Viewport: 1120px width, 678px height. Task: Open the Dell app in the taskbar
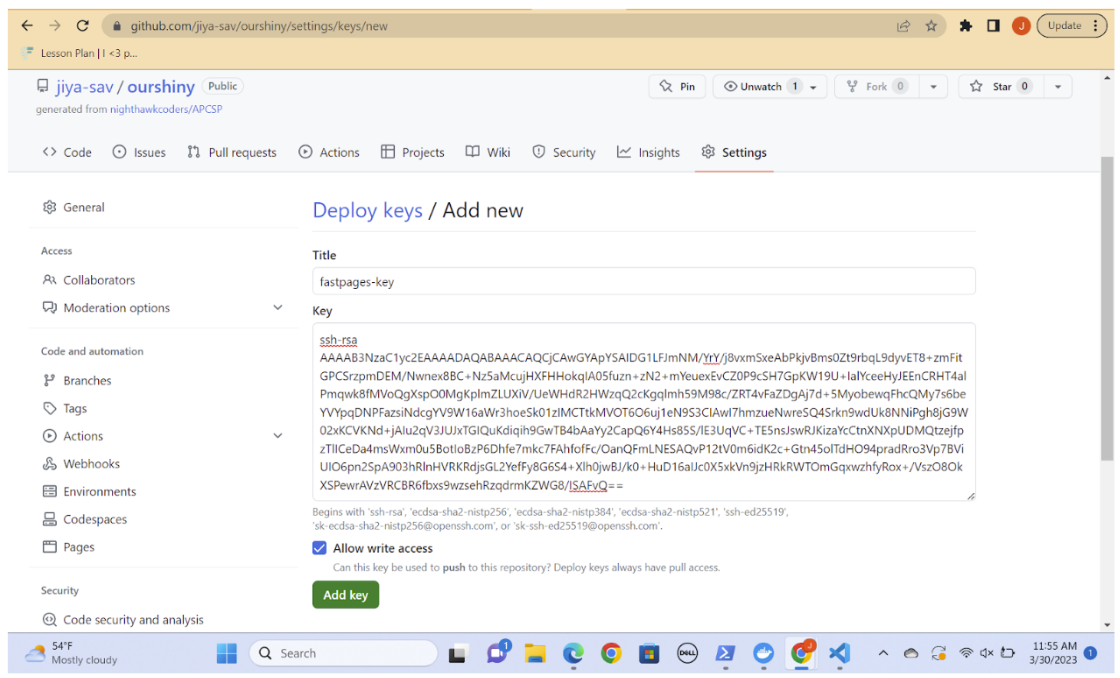coord(687,654)
